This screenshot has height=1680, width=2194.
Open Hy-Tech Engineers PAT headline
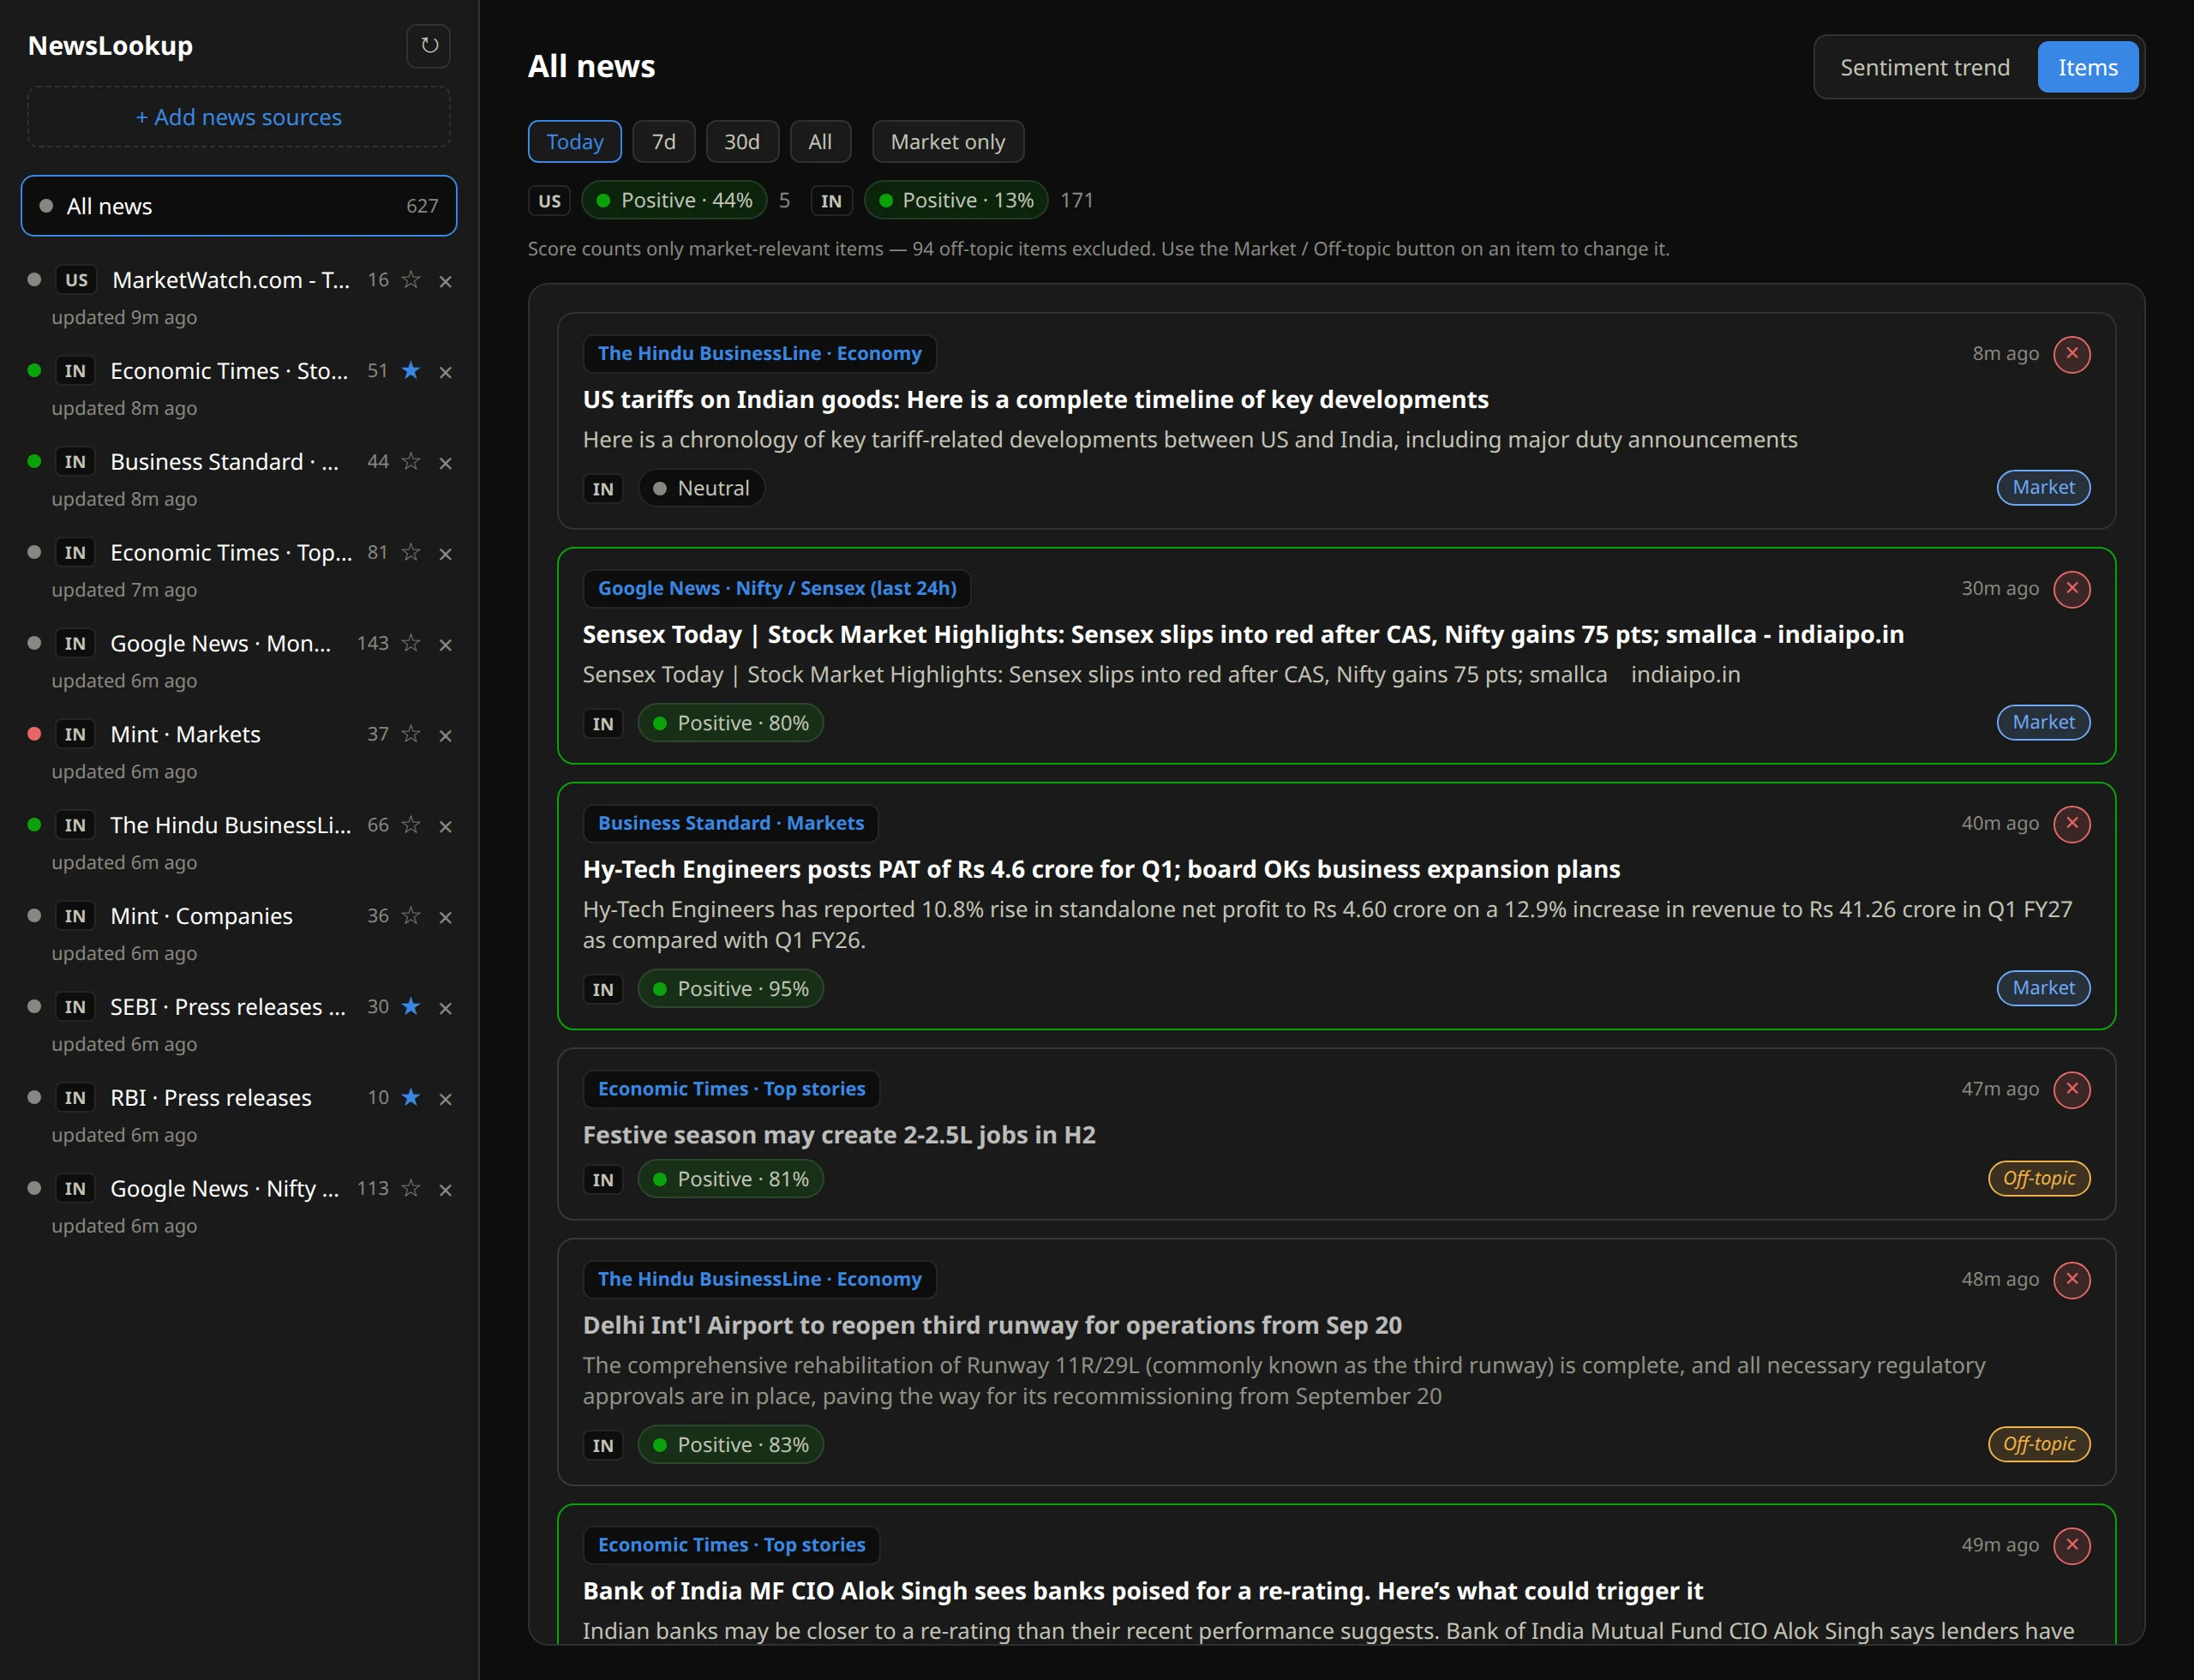coord(1101,870)
